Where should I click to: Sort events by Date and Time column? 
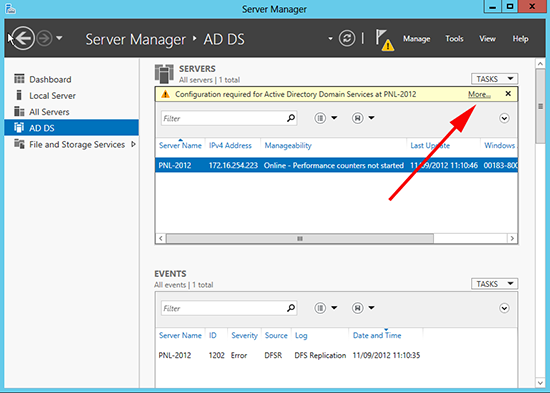(x=377, y=335)
